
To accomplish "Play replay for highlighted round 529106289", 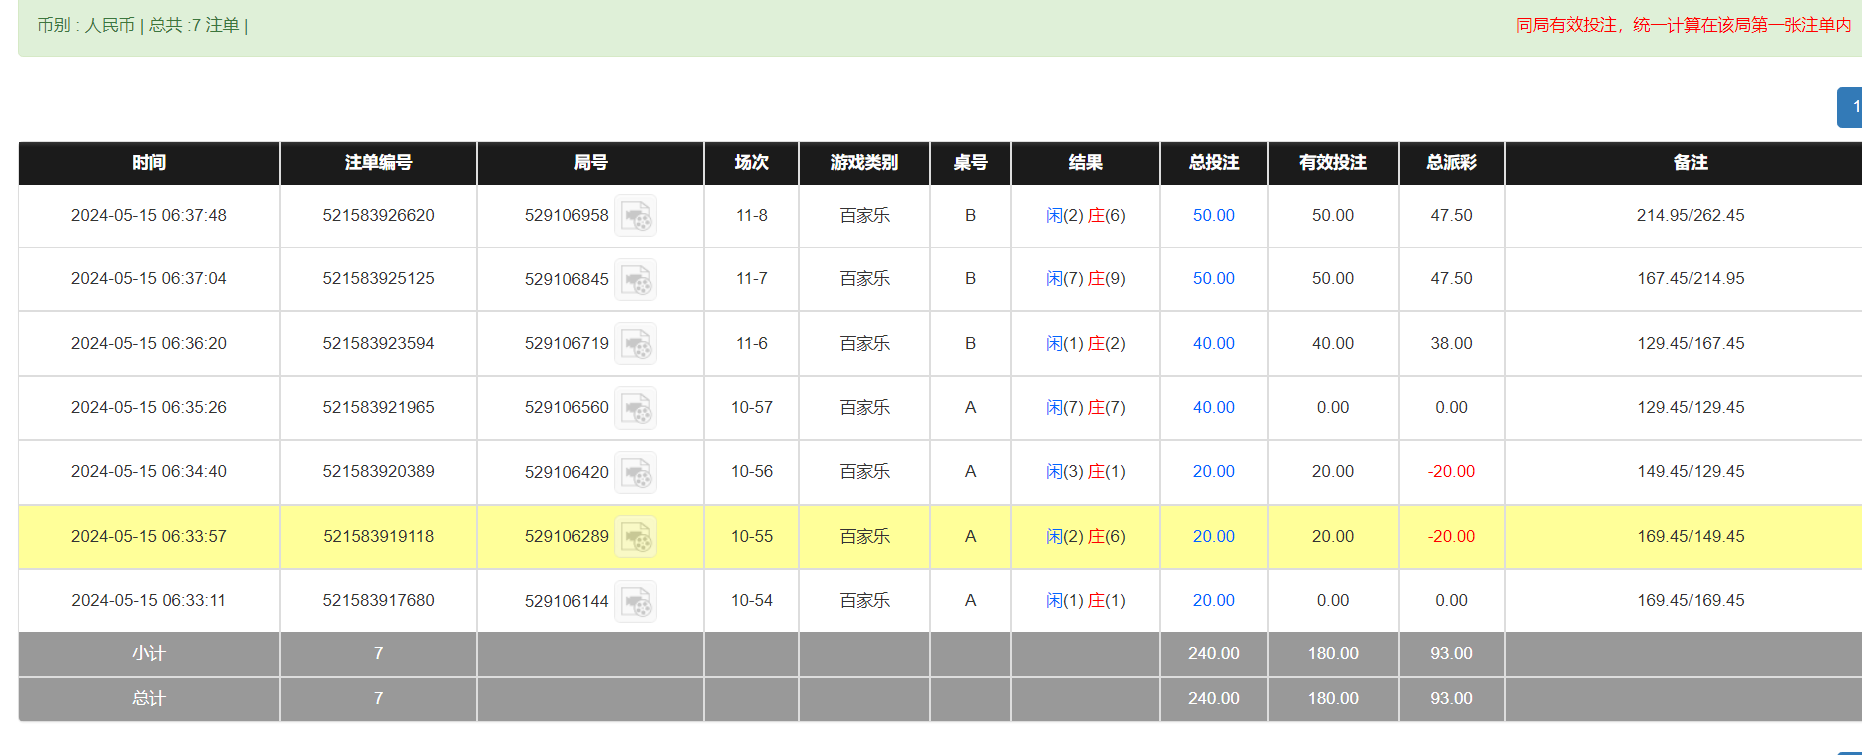I will [635, 537].
